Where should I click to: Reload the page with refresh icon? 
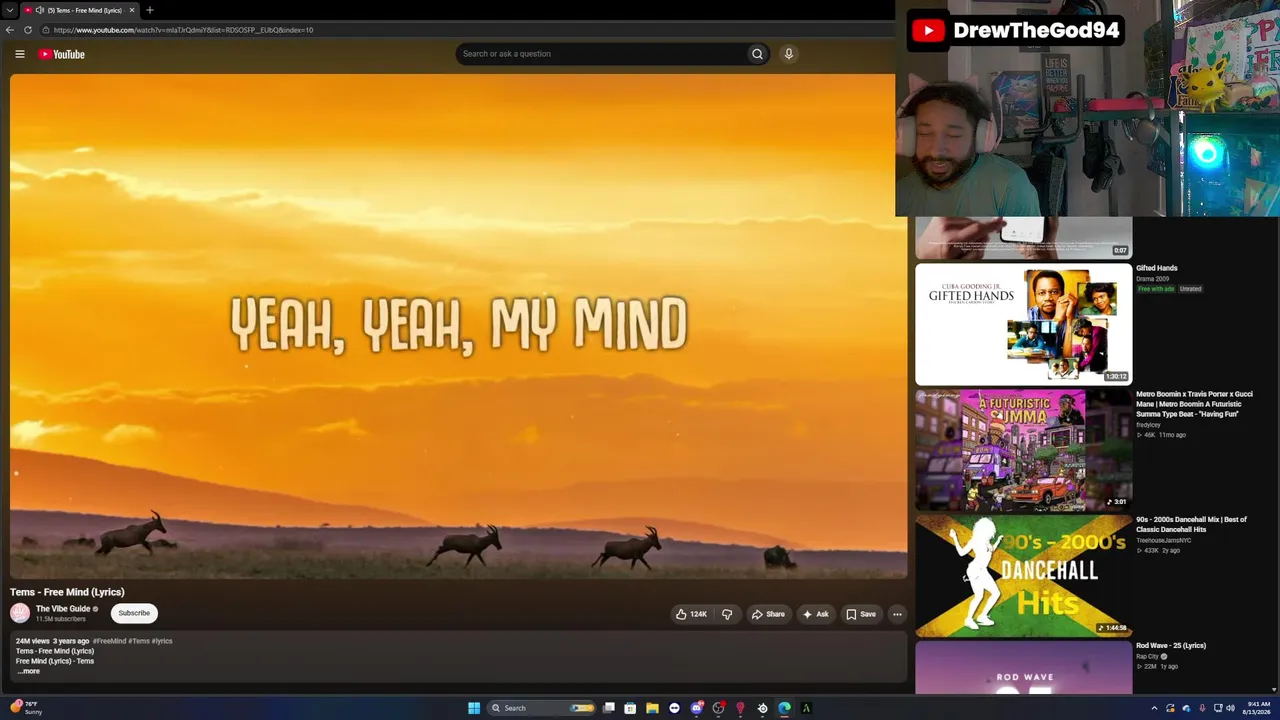(28, 30)
